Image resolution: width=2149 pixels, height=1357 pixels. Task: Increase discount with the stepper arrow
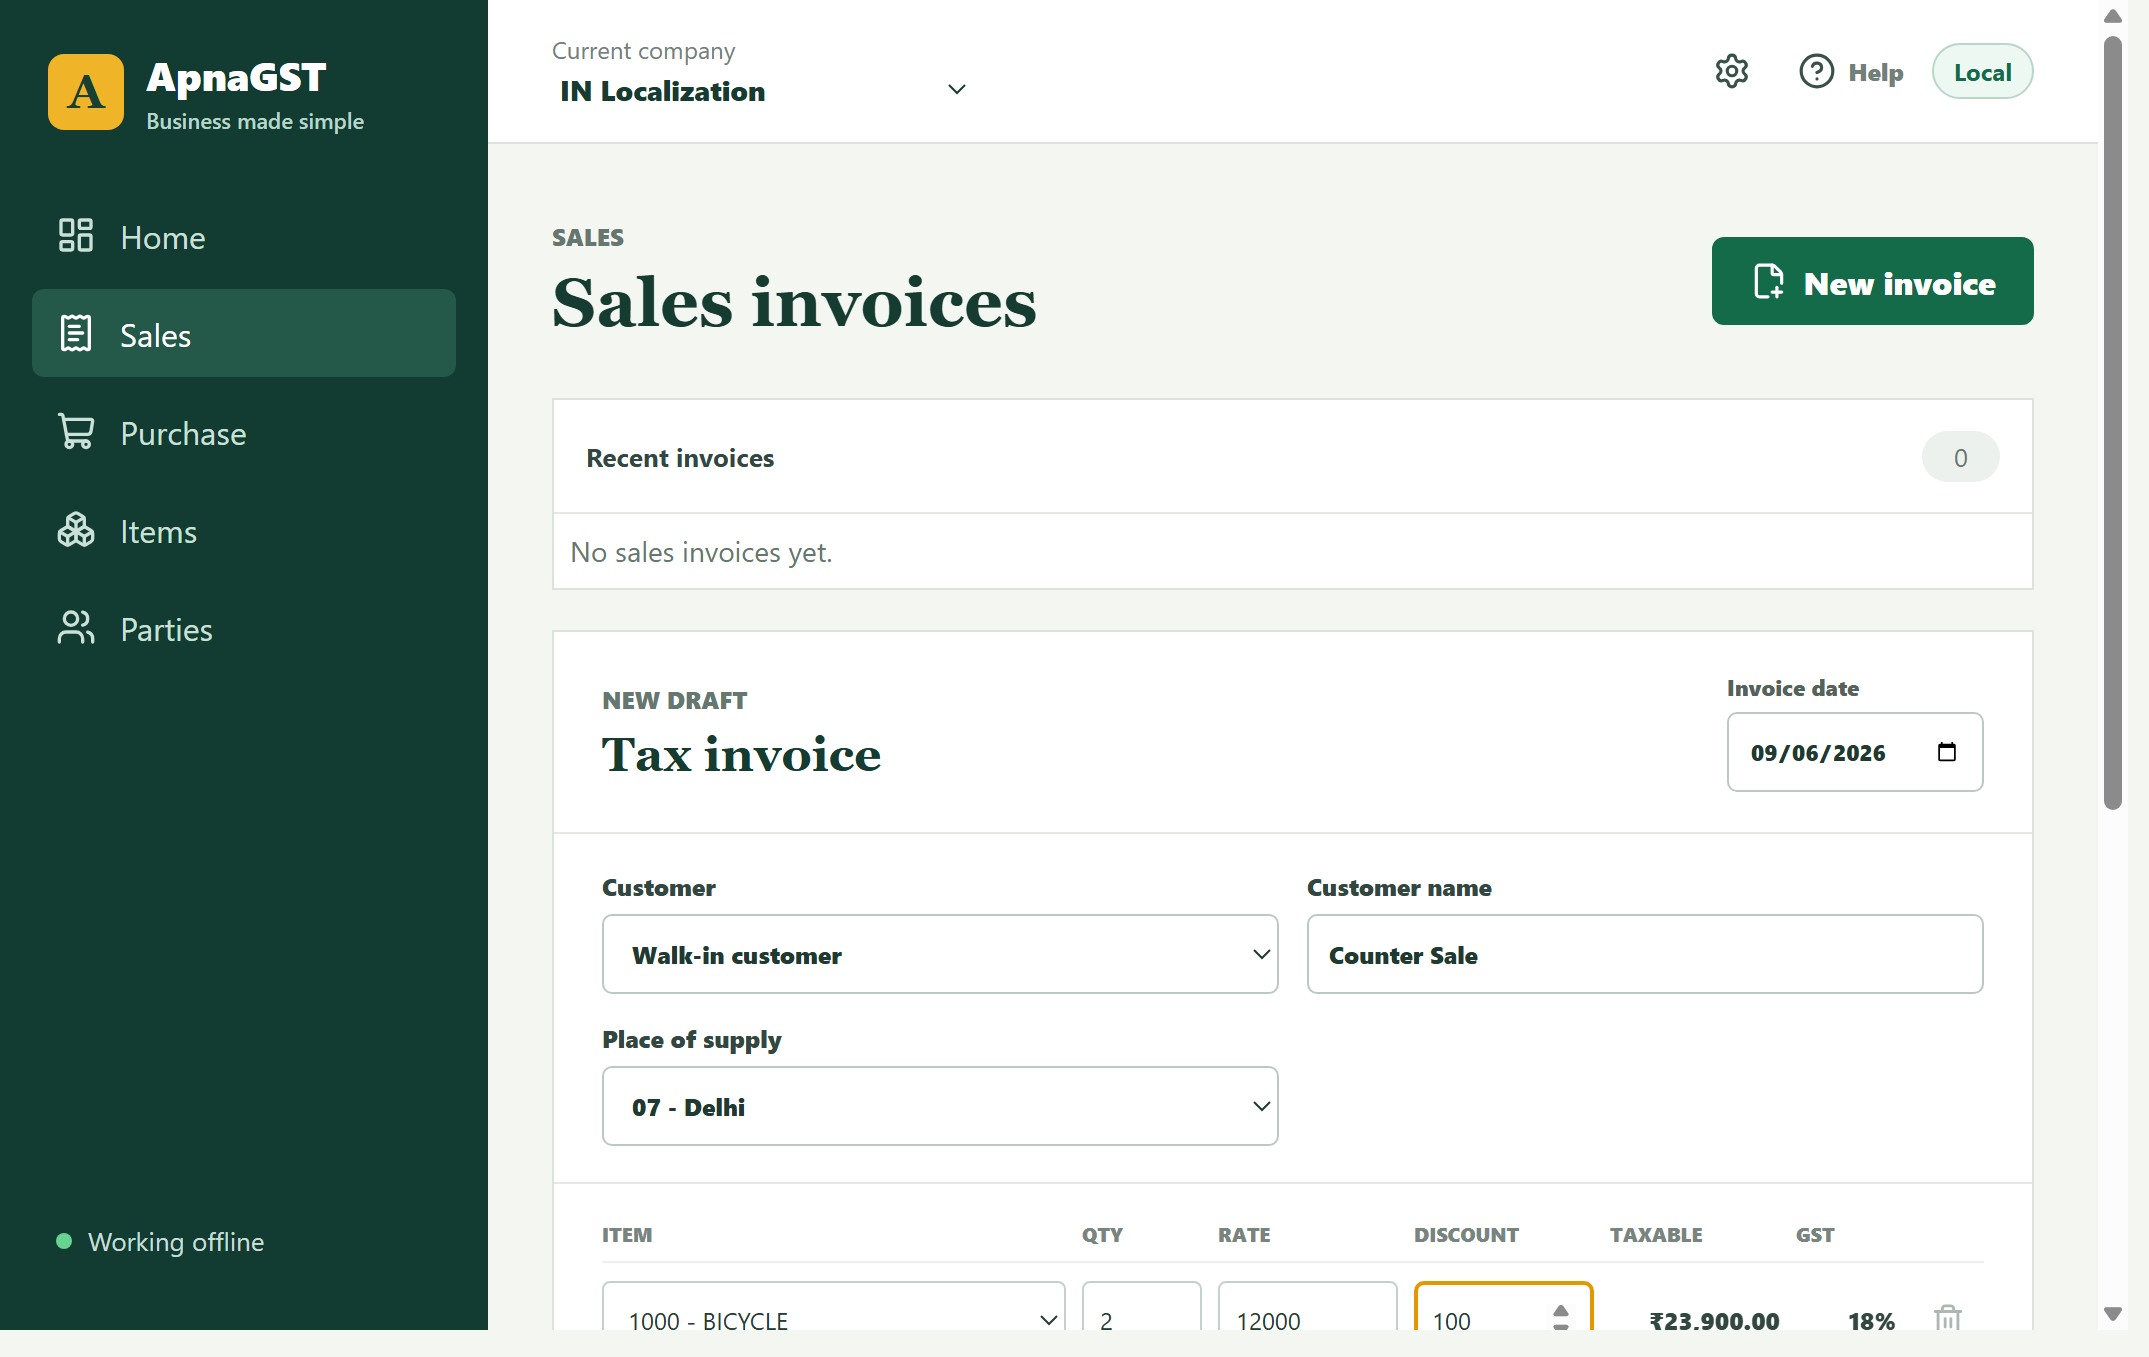click(x=1560, y=1310)
